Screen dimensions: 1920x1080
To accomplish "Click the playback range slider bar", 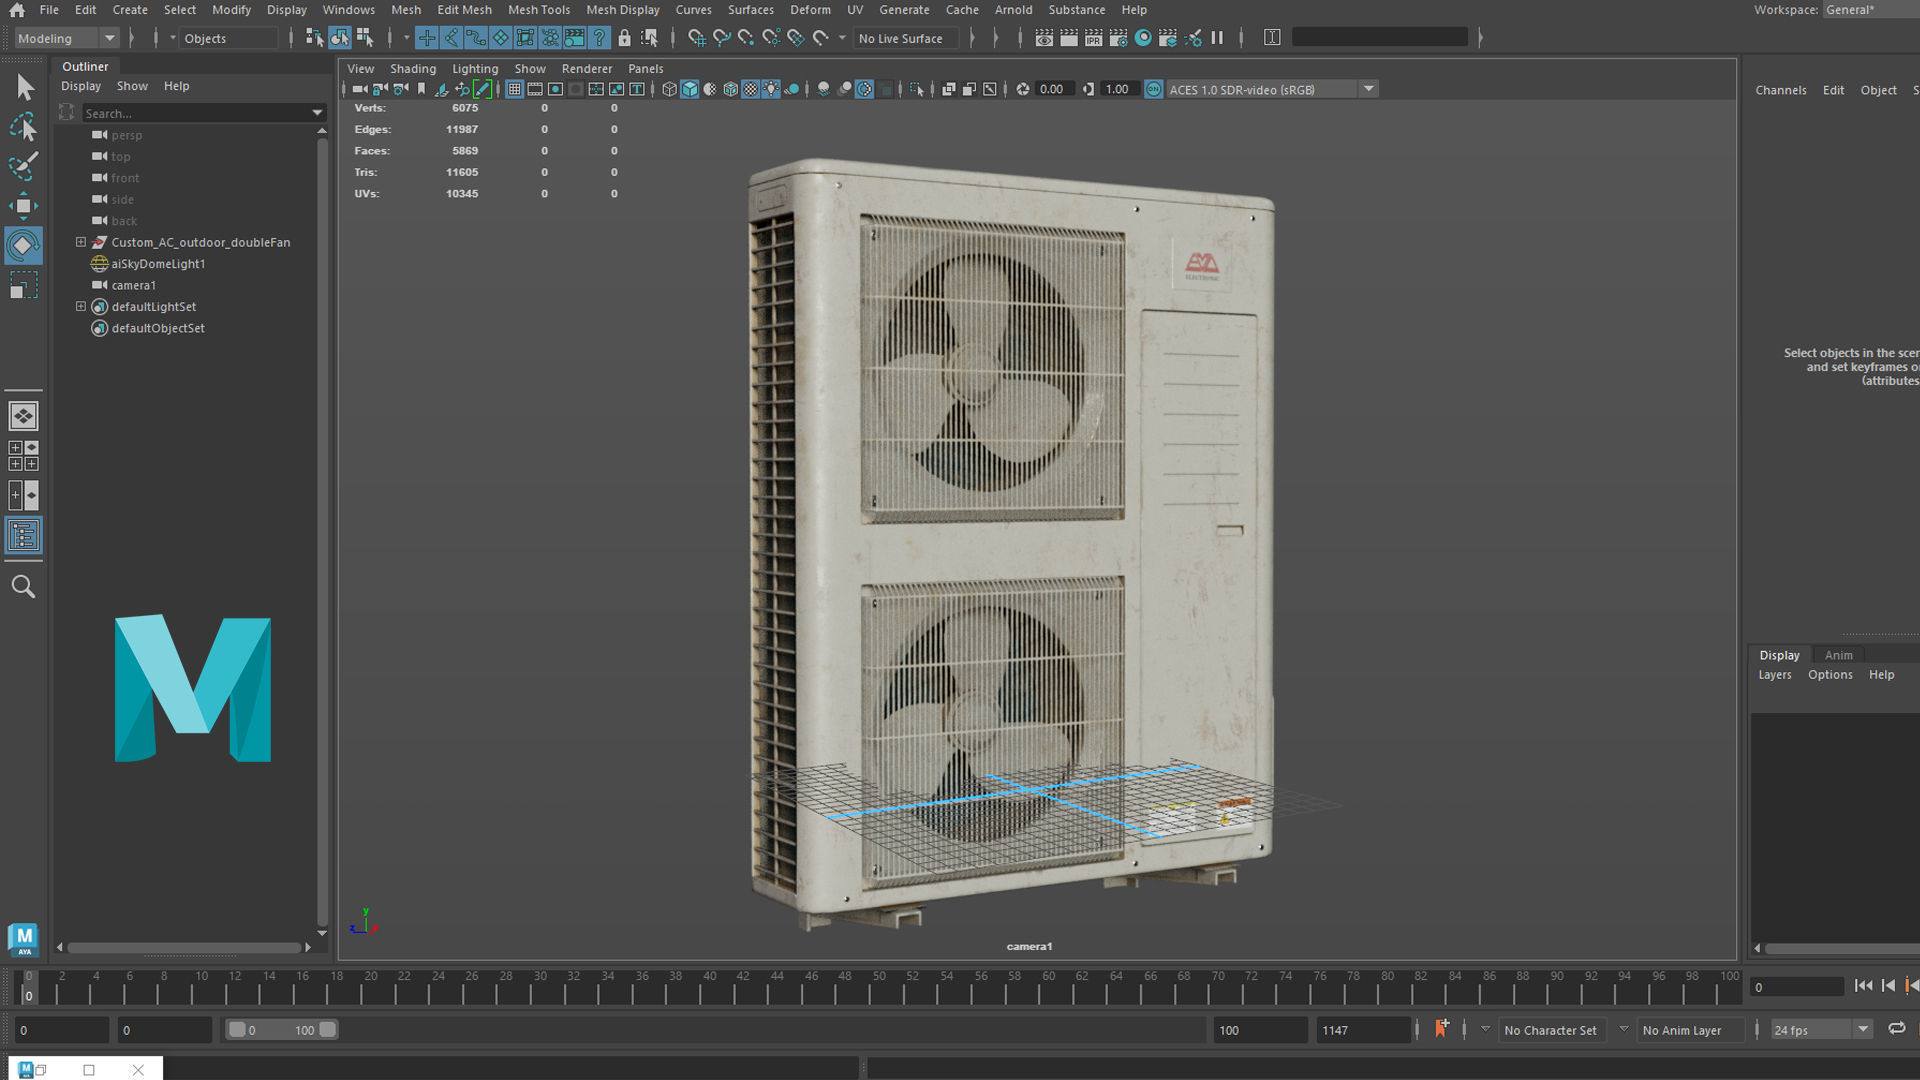I will (x=281, y=1029).
